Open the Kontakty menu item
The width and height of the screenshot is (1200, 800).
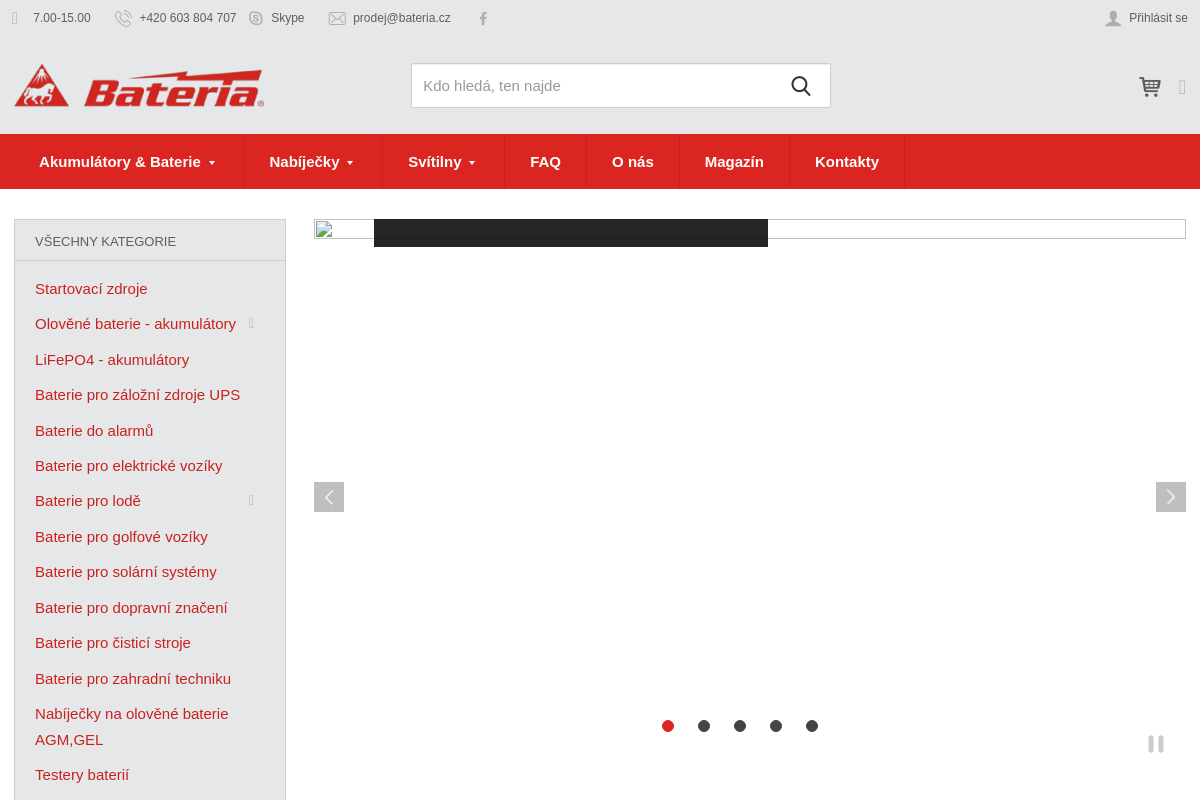click(x=846, y=162)
